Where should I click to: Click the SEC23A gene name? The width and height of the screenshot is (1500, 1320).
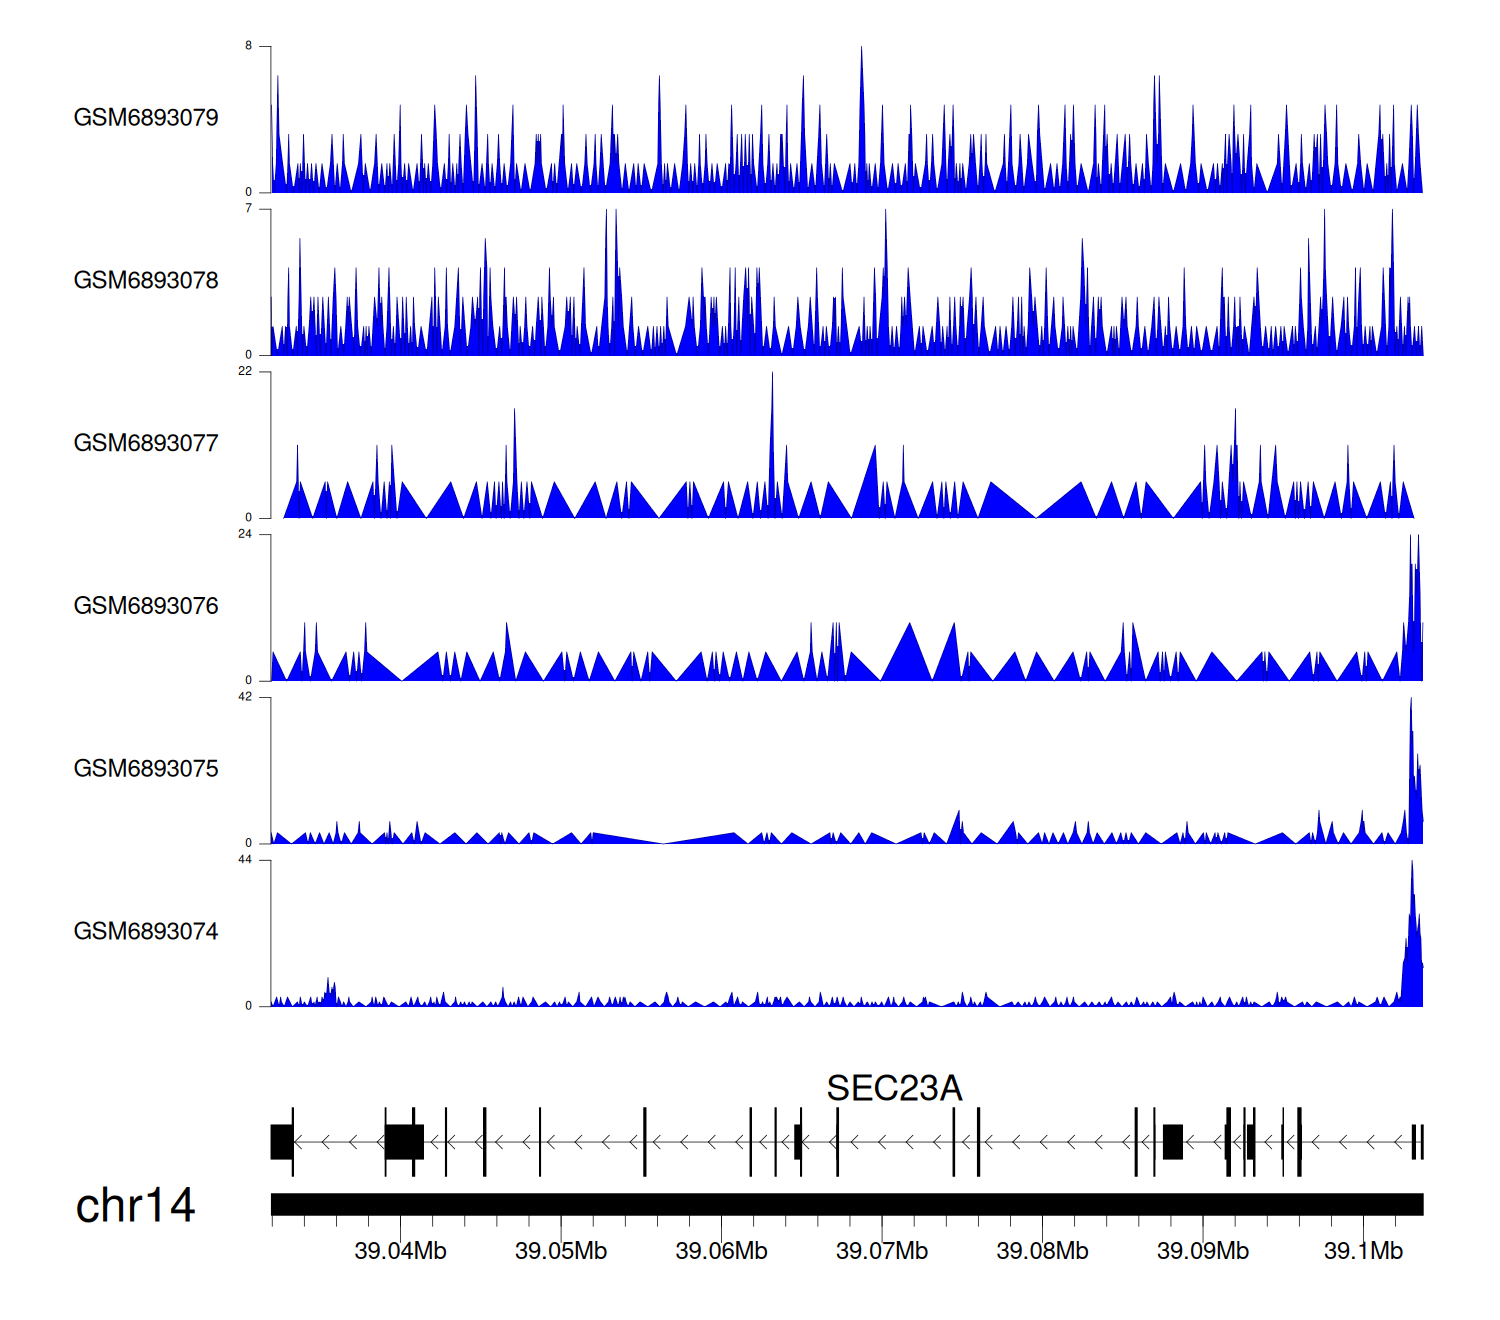click(x=894, y=1088)
